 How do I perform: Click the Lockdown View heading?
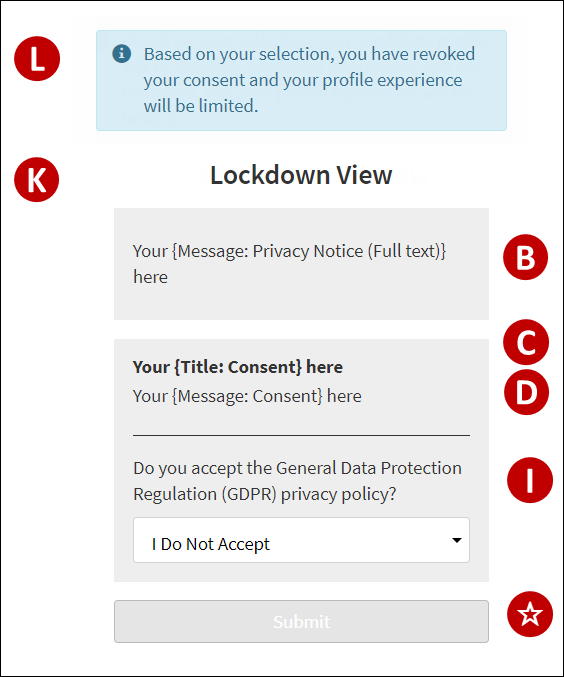(x=301, y=175)
